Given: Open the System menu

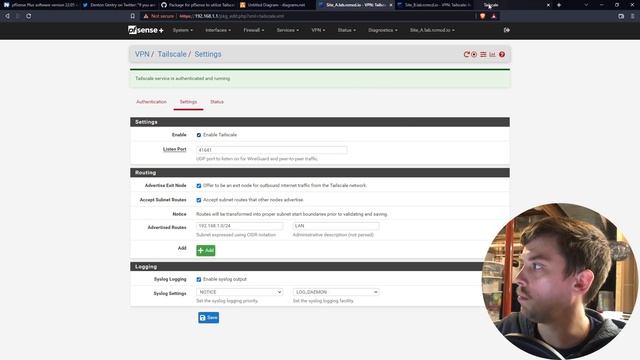Looking at the screenshot, I should click(182, 30).
